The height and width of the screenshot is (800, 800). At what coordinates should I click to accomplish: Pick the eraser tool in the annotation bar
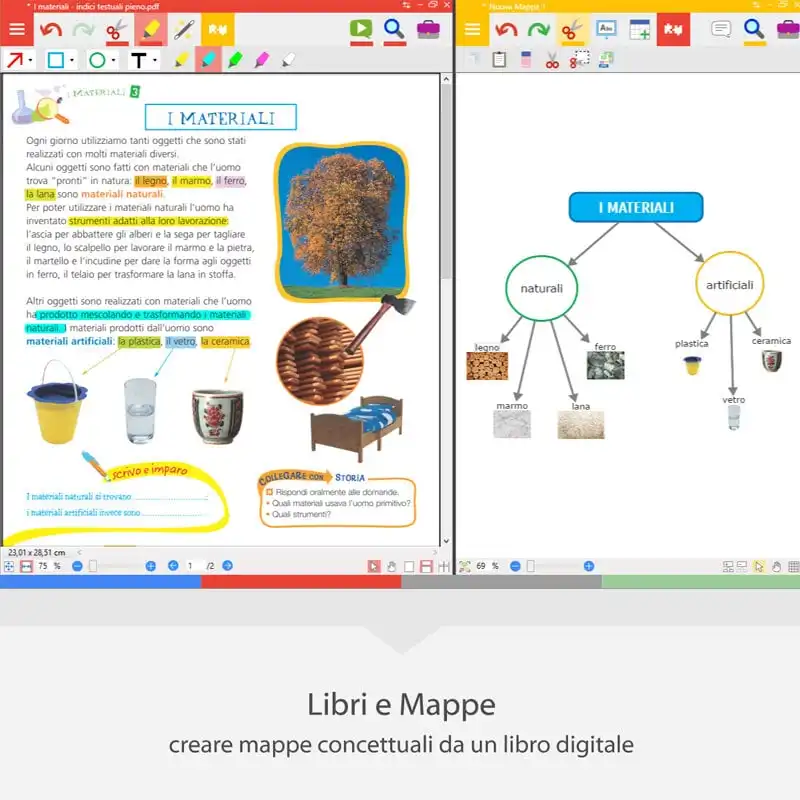click(288, 60)
